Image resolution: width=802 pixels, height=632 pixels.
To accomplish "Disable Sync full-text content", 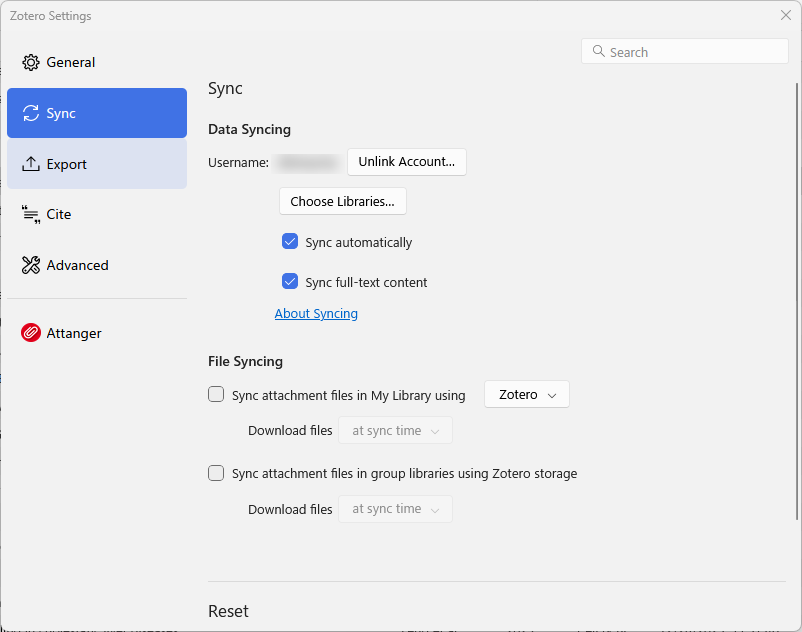I will point(290,282).
